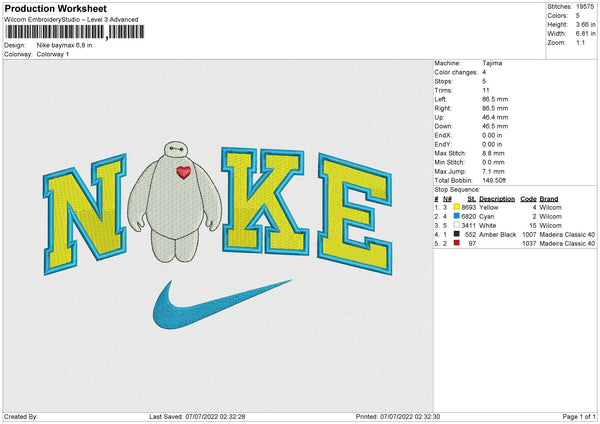Click the embroidered letter N
This screenshot has height=424, width=600.
[x=85, y=214]
